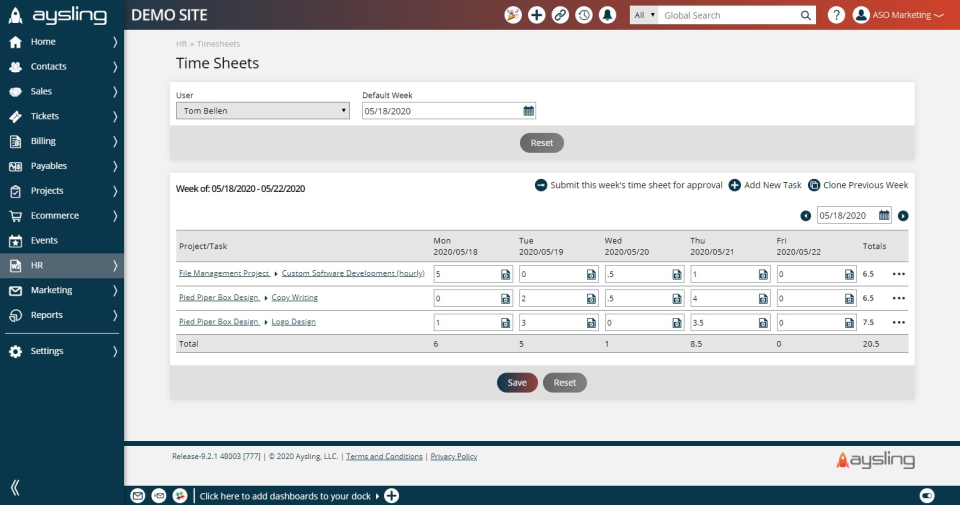Open note icon for Logo Design Thursday
Image resolution: width=960 pixels, height=505 pixels.
pos(763,323)
